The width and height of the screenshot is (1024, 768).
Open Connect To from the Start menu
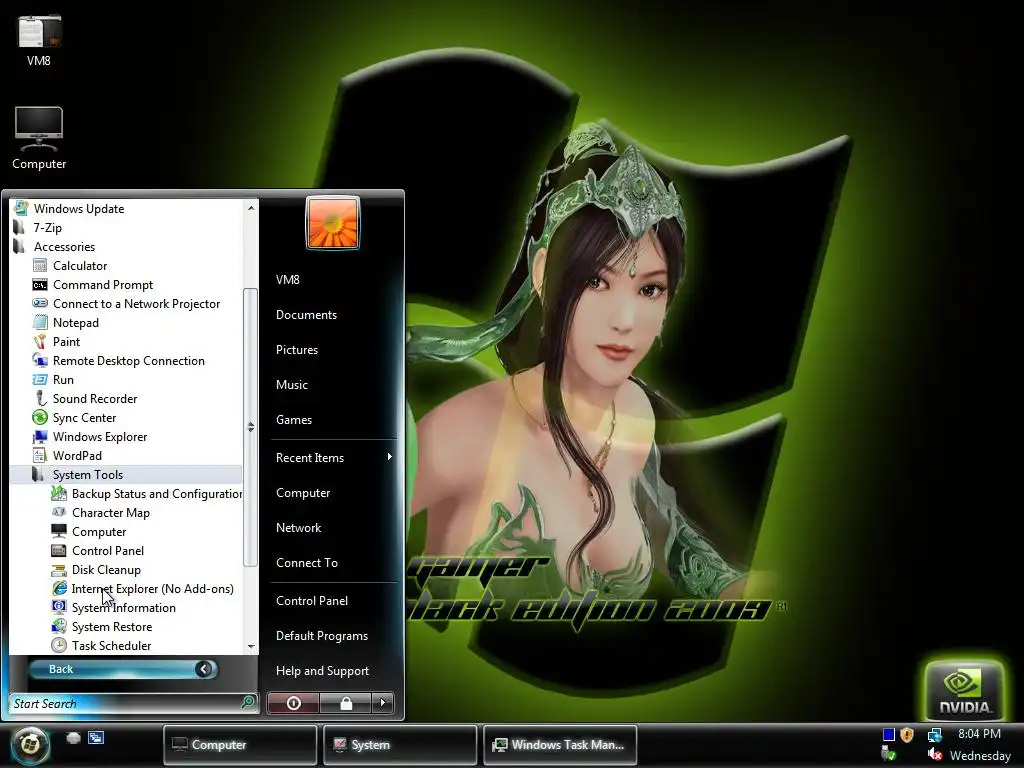pos(307,563)
